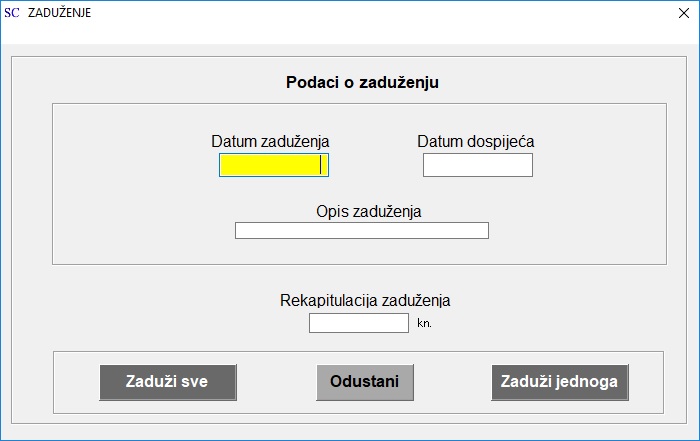Click the SC application icon in title bar

pyautogui.click(x=12, y=12)
